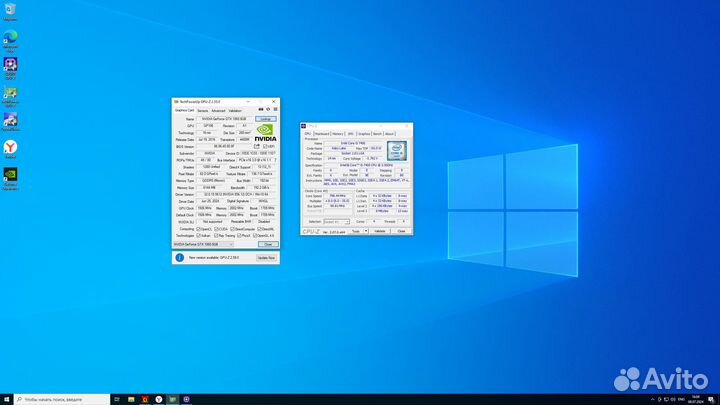
Task: Open the Yandex browser taskbar icon
Action: click(158, 399)
